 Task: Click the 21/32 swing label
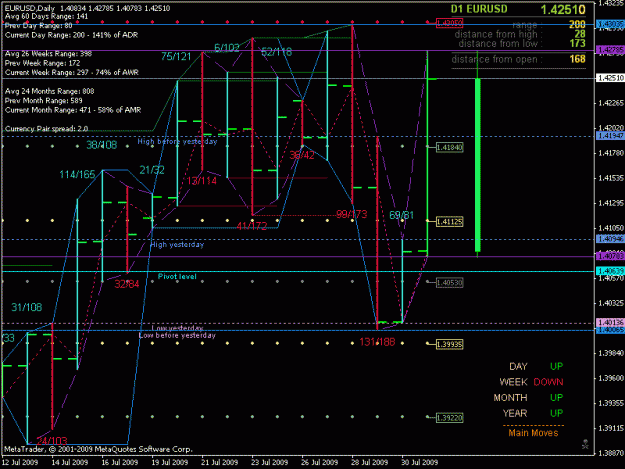(152, 171)
